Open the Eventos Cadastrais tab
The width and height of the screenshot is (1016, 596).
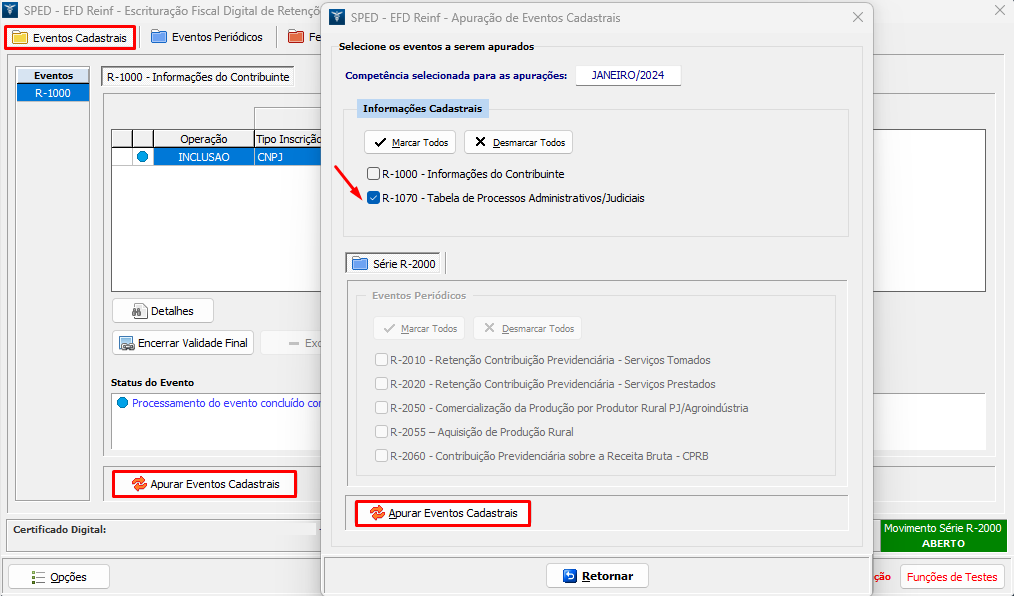pyautogui.click(x=70, y=38)
